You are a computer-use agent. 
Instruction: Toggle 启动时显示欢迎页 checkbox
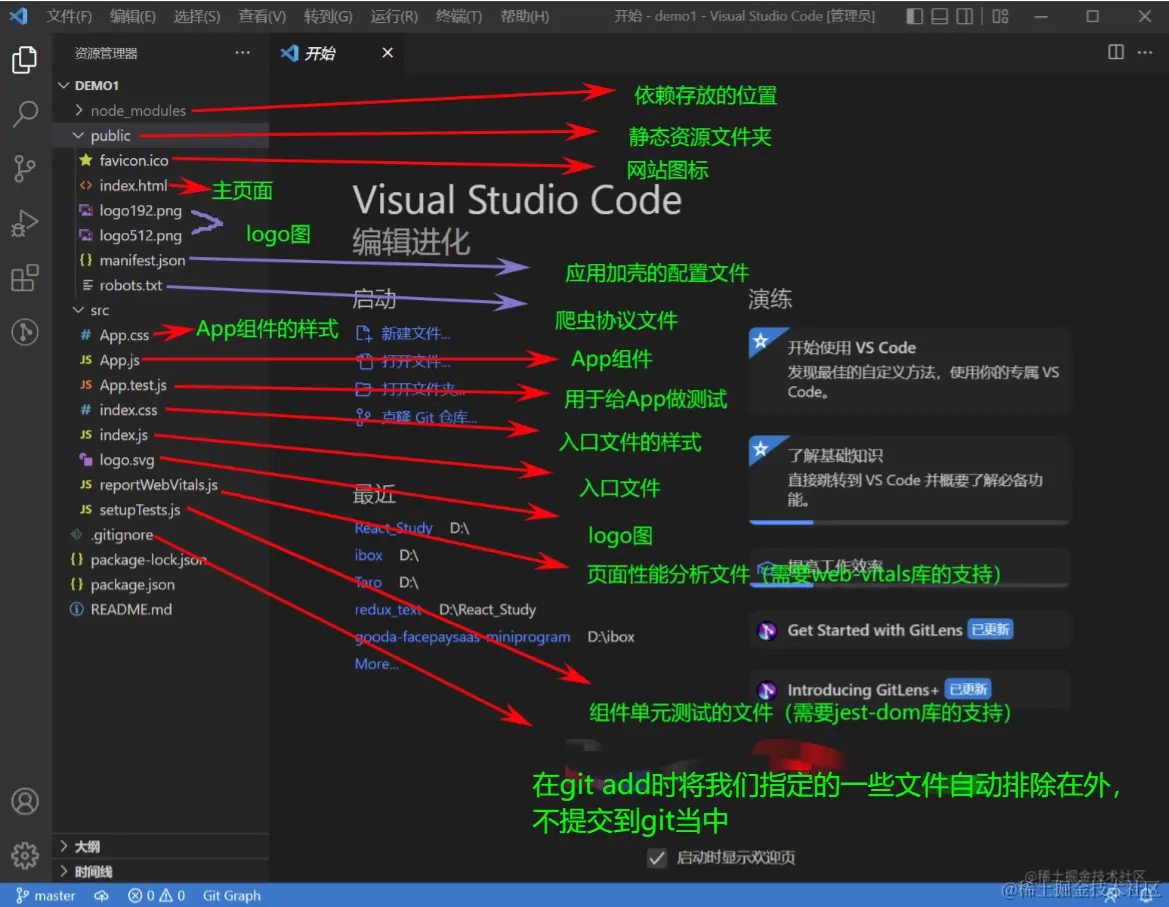(656, 858)
